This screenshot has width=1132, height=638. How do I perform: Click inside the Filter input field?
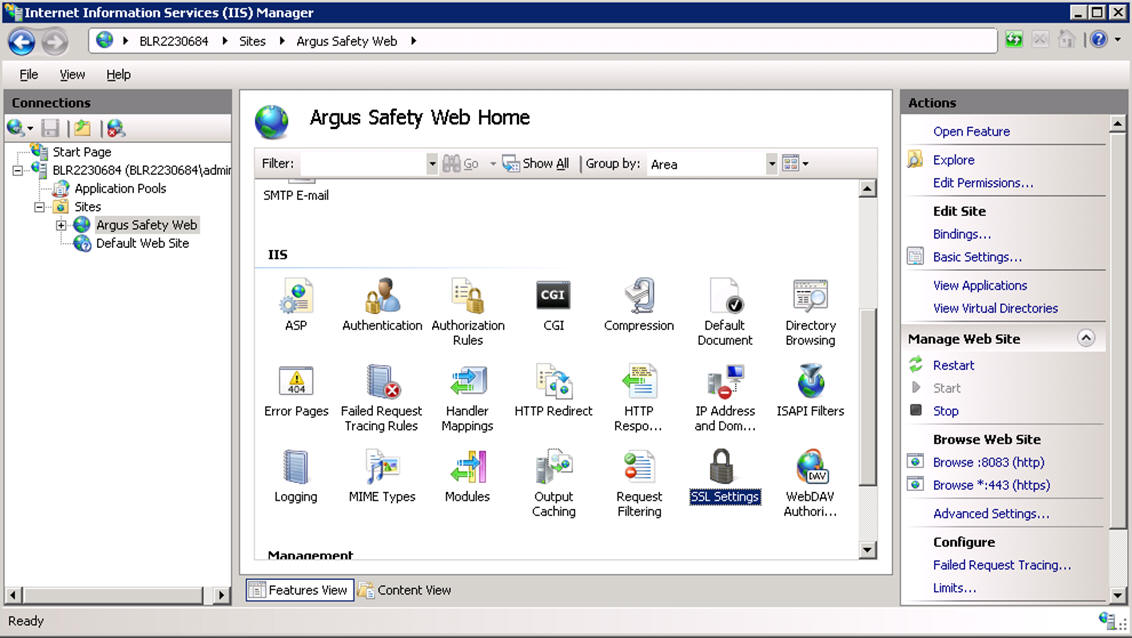[x=362, y=164]
